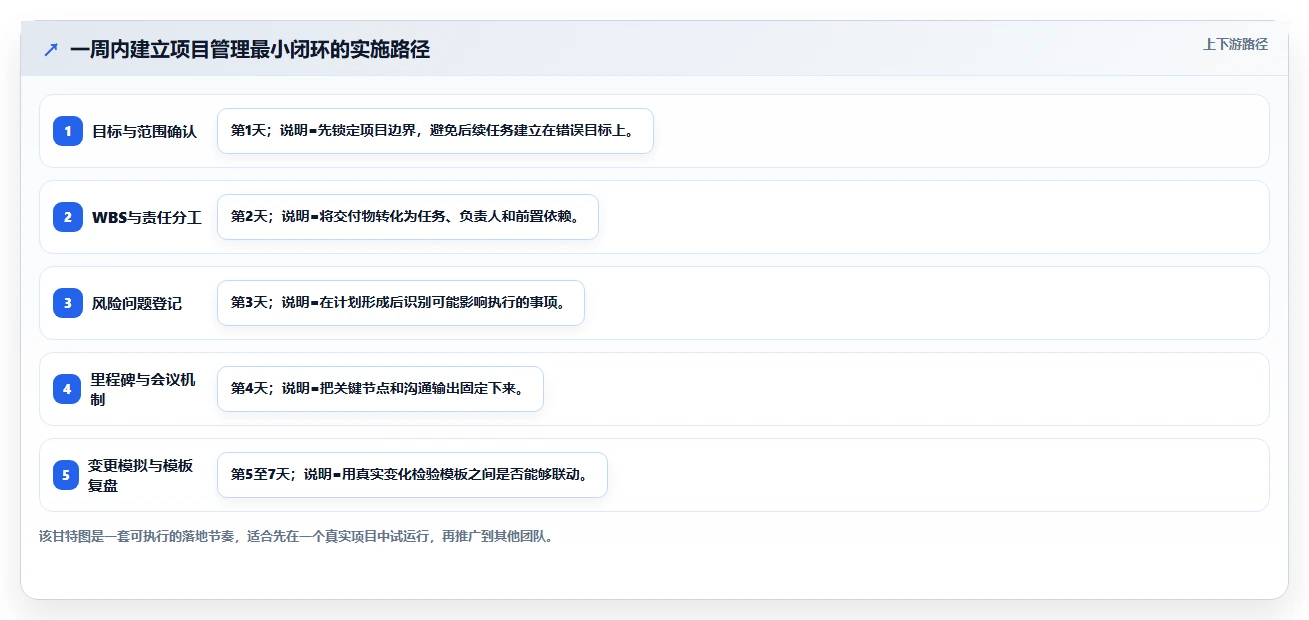1309x620 pixels.
Task: Click the 上下游路径 label
Action: pos(1235,44)
